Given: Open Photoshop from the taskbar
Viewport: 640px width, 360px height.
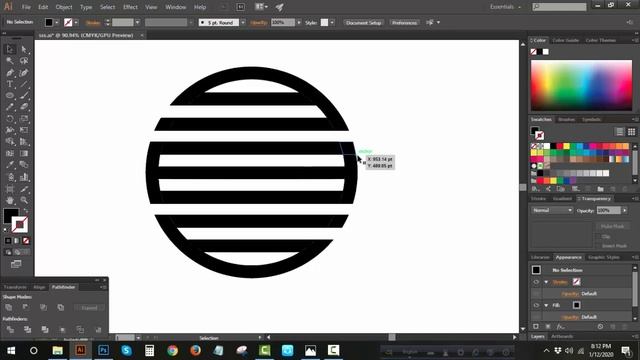Looking at the screenshot, I should click(103, 350).
